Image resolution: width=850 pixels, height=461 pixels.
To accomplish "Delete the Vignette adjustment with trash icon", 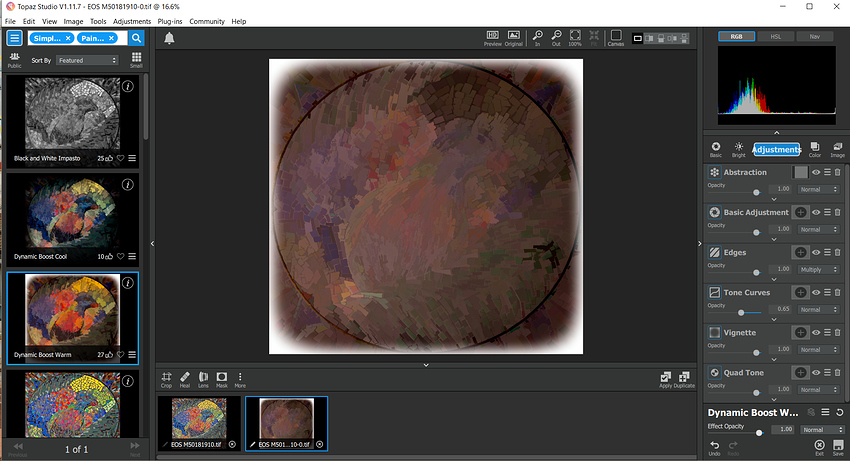I will tap(838, 332).
